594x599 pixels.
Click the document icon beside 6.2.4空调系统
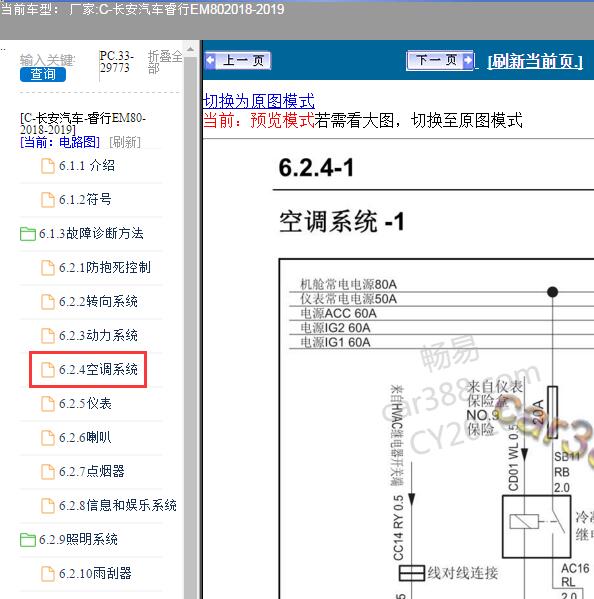coord(48,369)
